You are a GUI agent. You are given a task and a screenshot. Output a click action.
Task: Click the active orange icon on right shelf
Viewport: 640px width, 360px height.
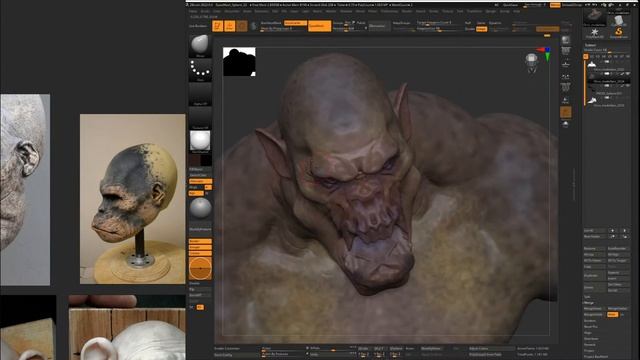click(x=565, y=112)
